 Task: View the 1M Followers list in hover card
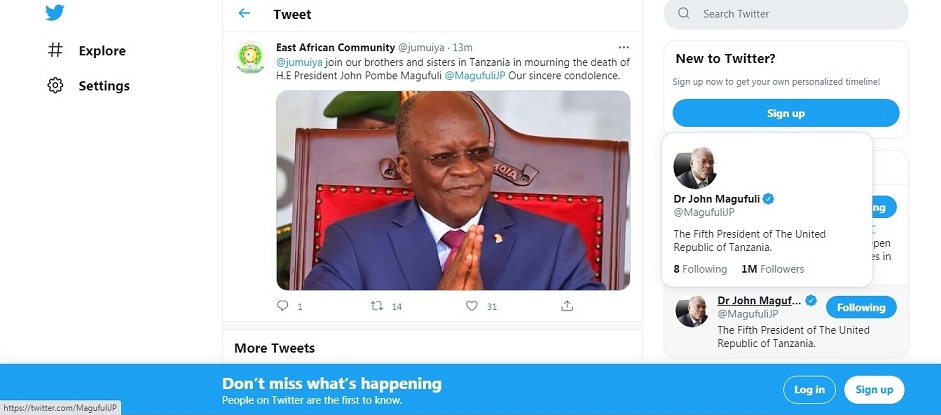(773, 269)
